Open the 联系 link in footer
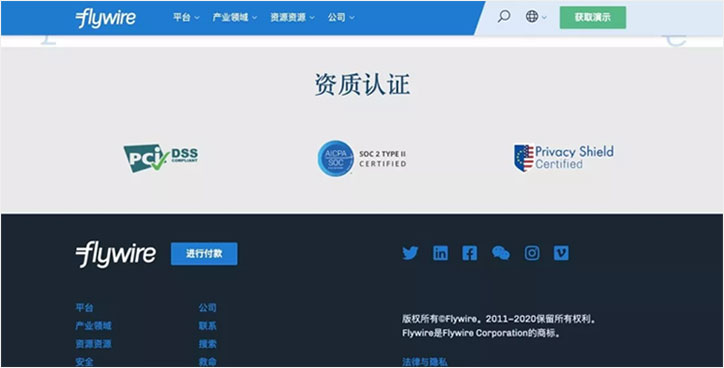 coord(207,326)
